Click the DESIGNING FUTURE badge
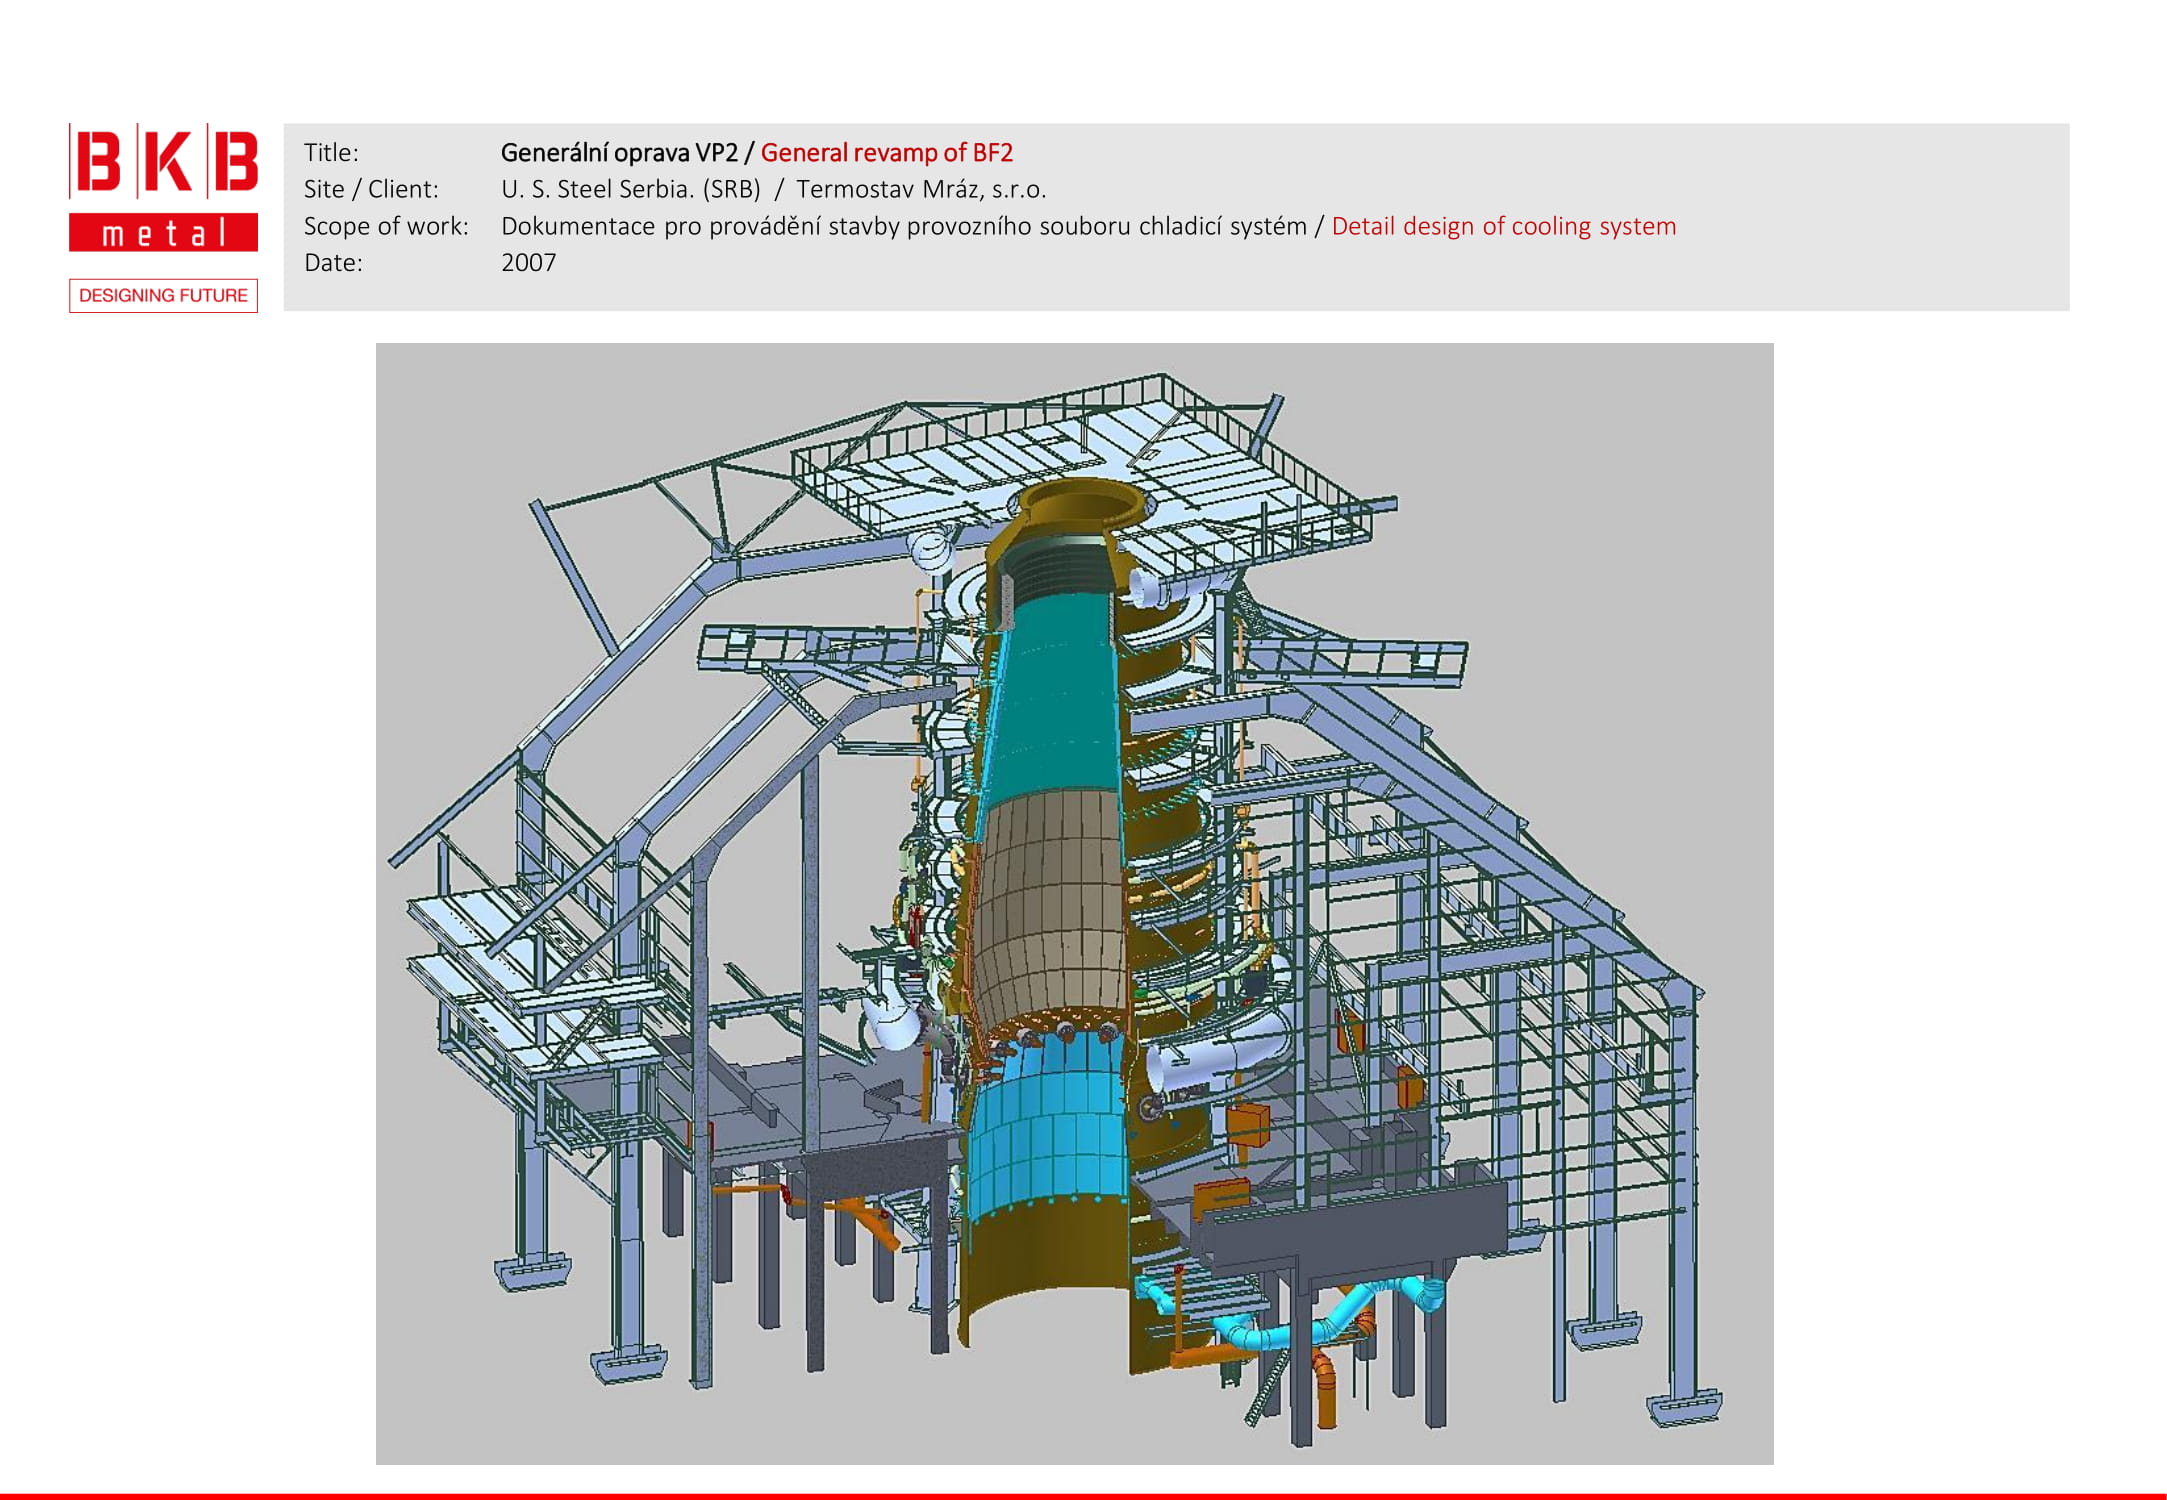Image resolution: width=2167 pixels, height=1500 pixels. [163, 296]
